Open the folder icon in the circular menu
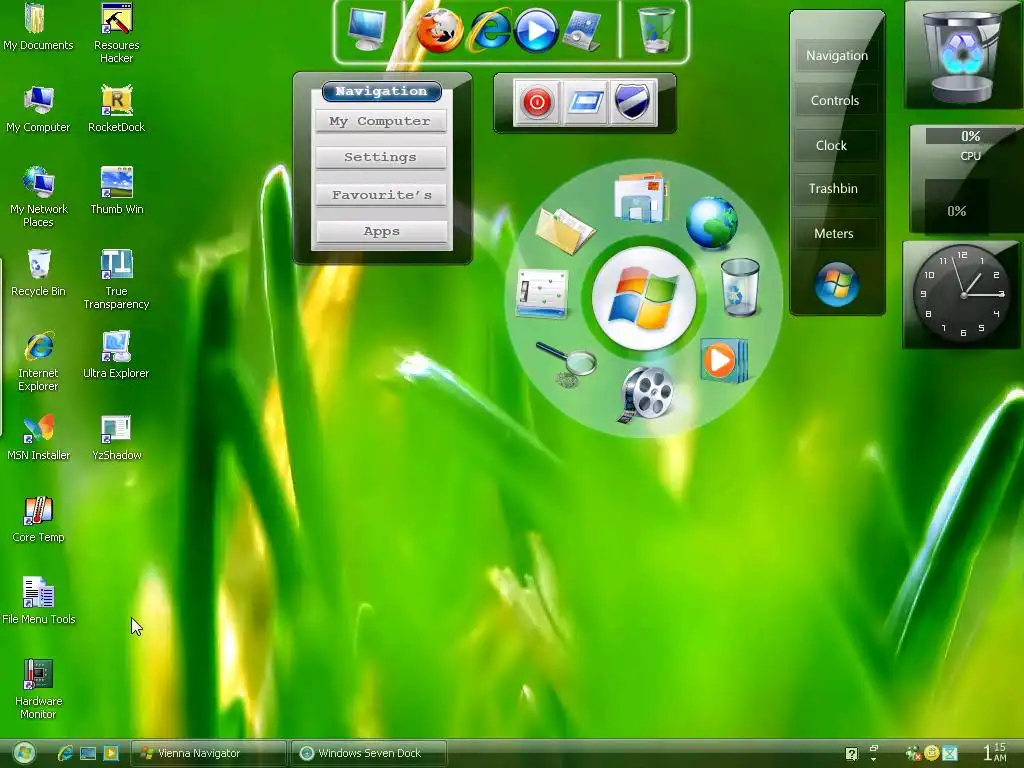The width and height of the screenshot is (1024, 768). (565, 231)
